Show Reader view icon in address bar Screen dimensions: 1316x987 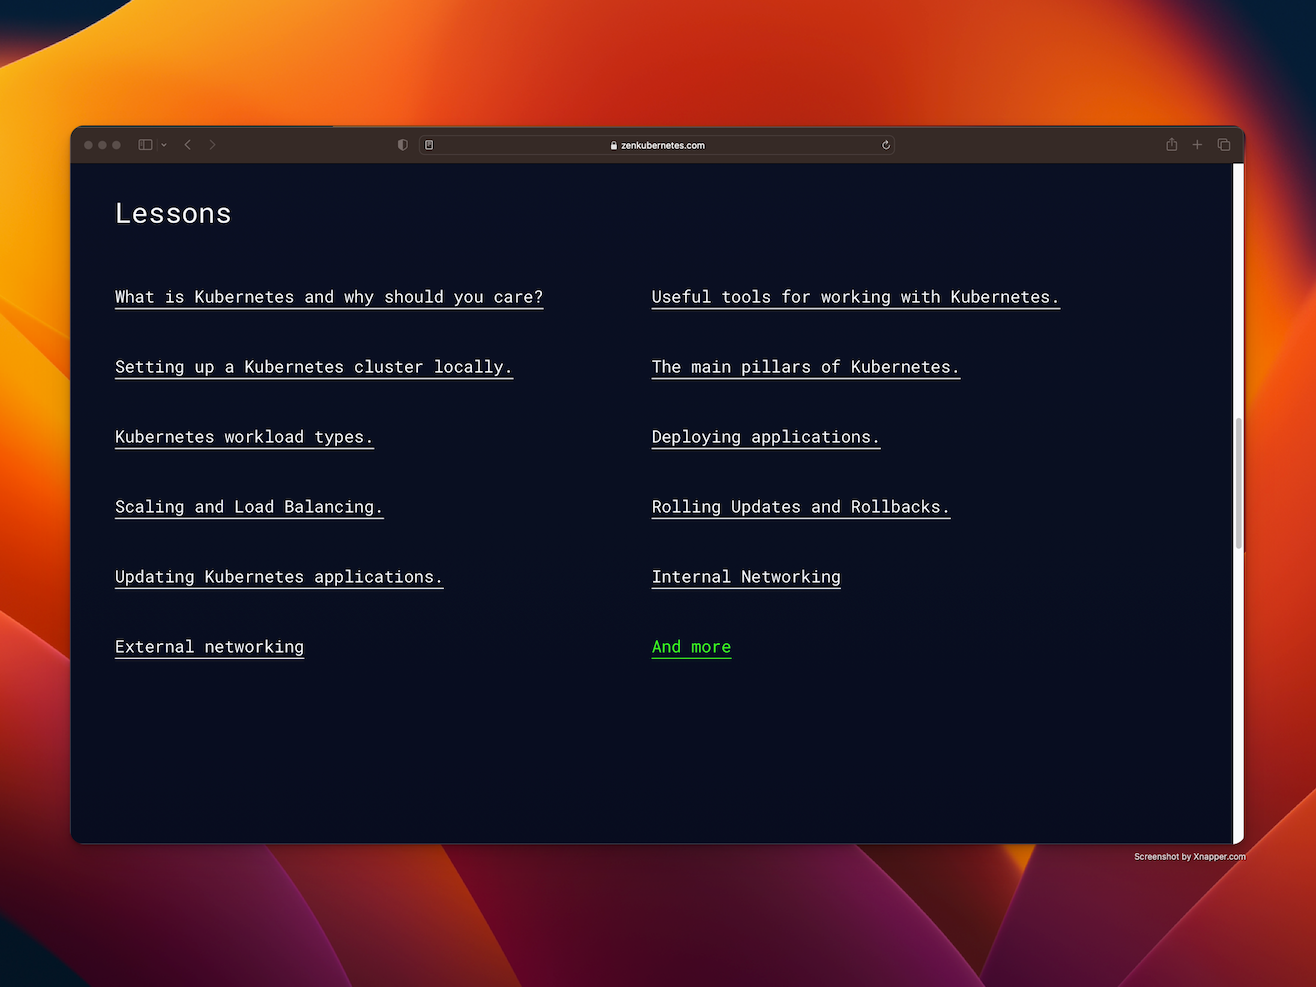(429, 145)
